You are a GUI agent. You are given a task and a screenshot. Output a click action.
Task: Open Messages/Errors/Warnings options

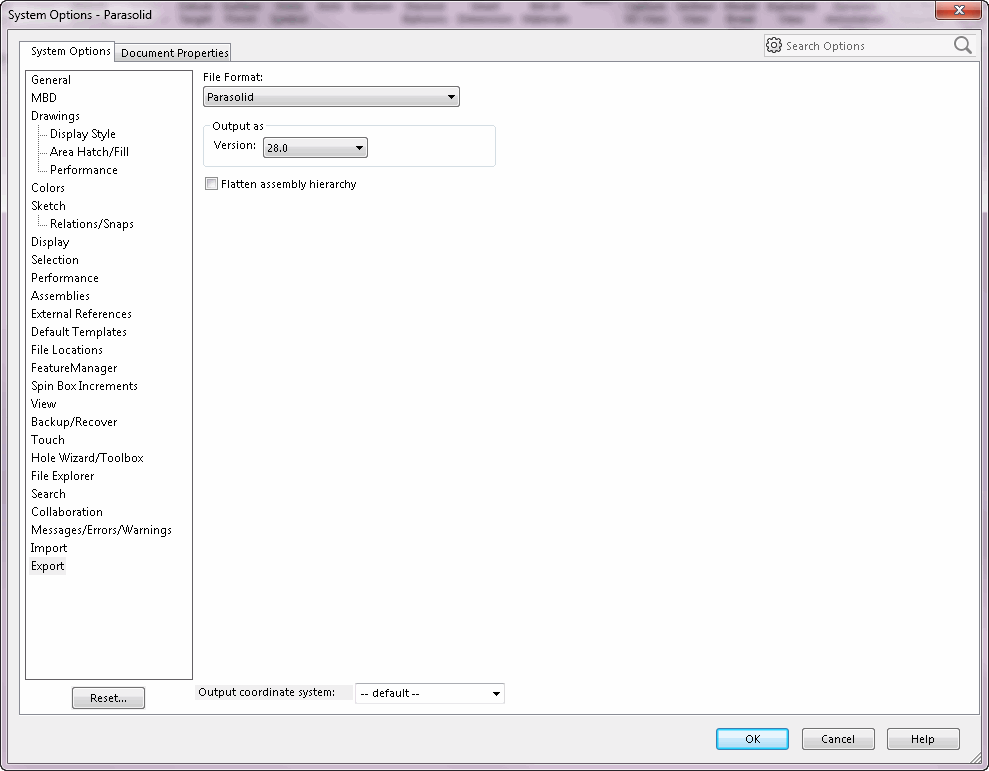101,529
